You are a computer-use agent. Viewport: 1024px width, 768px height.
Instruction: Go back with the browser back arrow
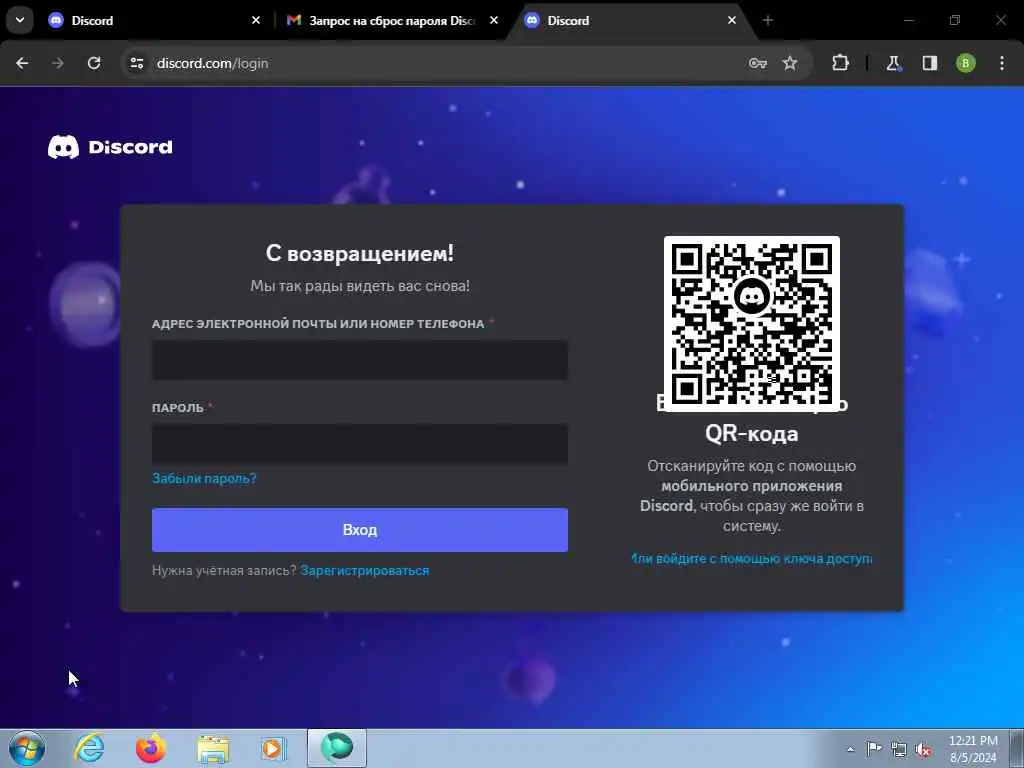[22, 63]
